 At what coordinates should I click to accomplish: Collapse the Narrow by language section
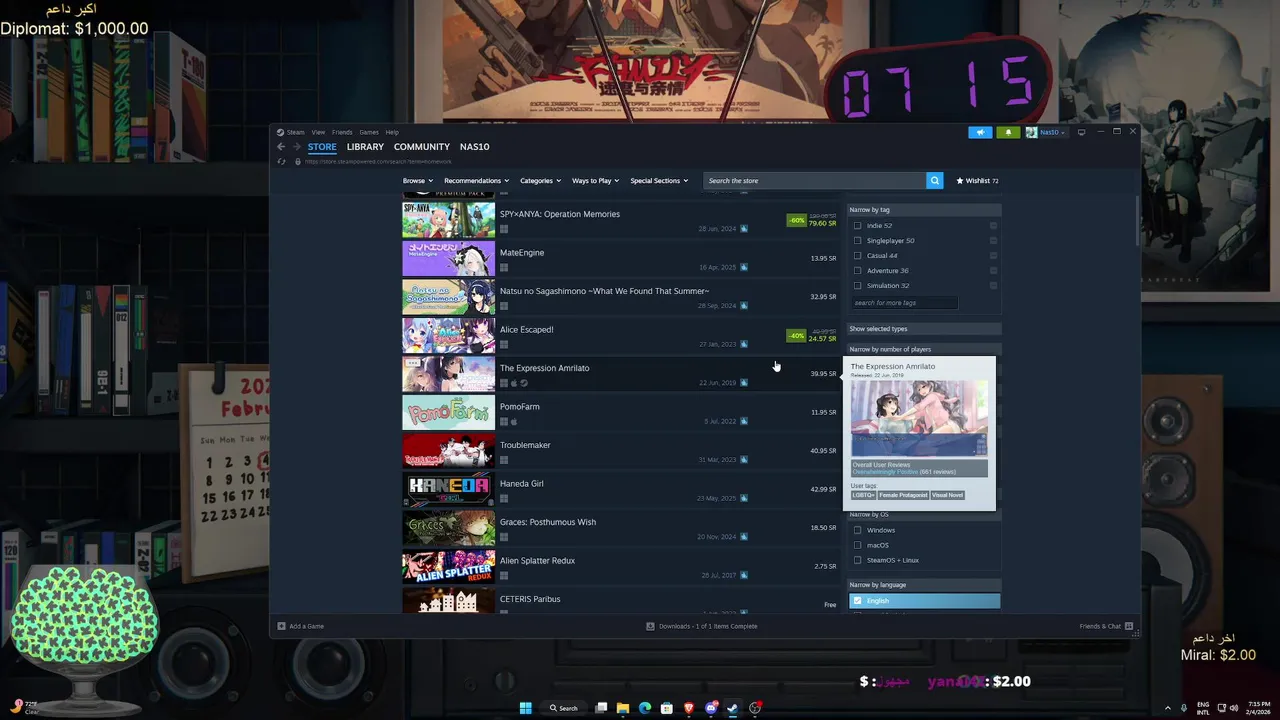tap(924, 585)
